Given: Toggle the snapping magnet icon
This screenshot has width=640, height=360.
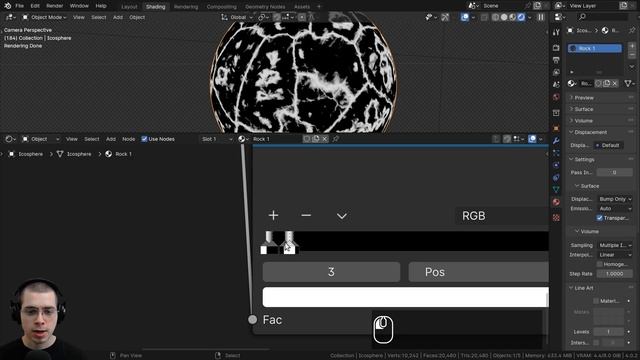Looking at the screenshot, I should coord(277,17).
